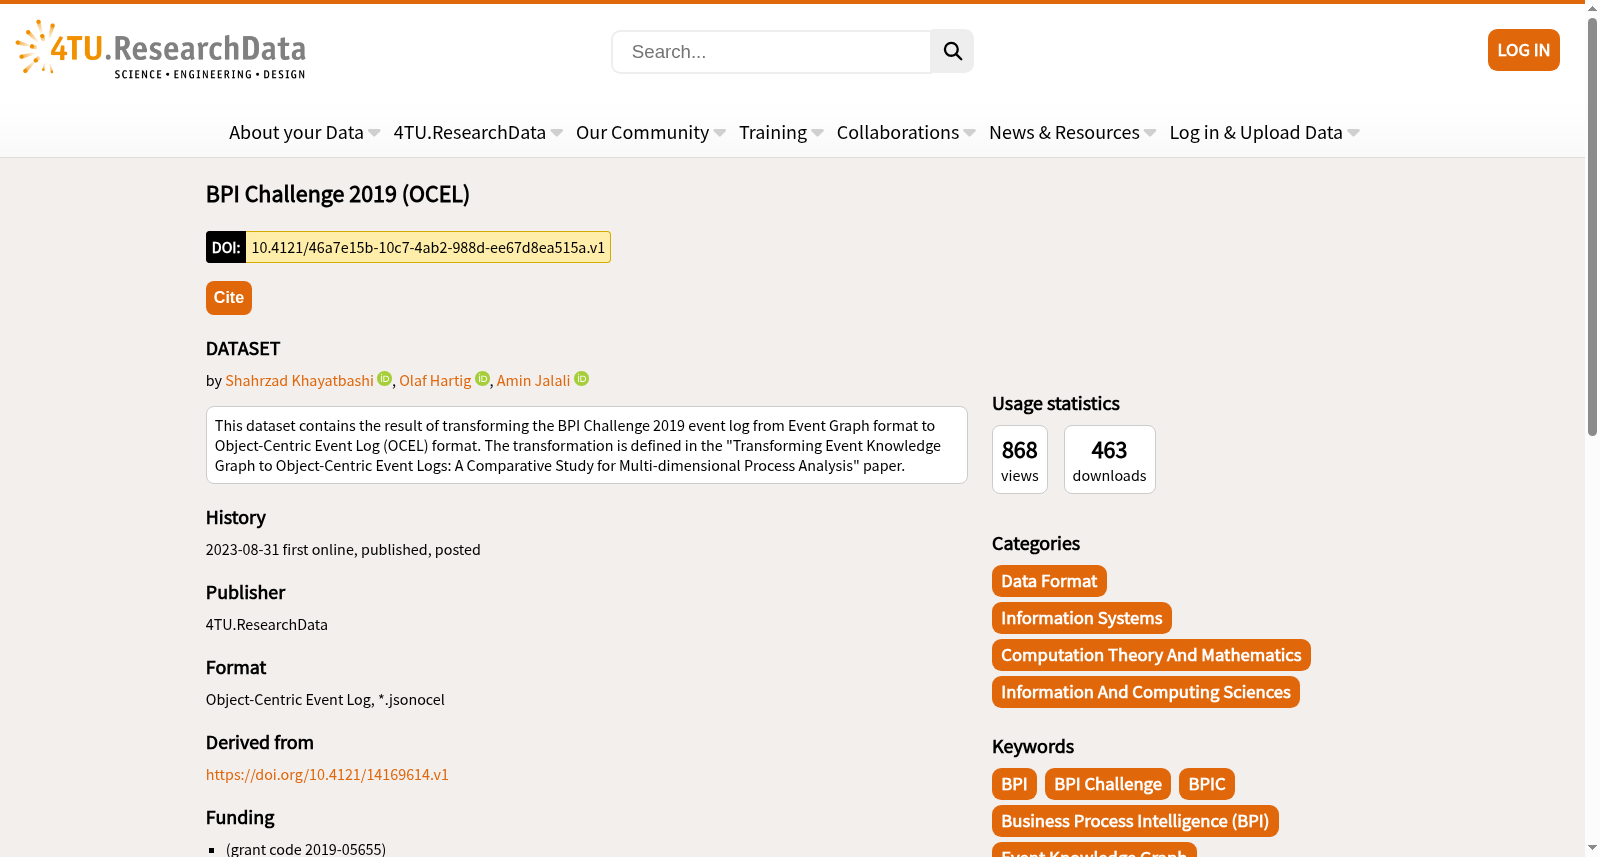Click the BPI Challenge keyword tag

tap(1108, 784)
